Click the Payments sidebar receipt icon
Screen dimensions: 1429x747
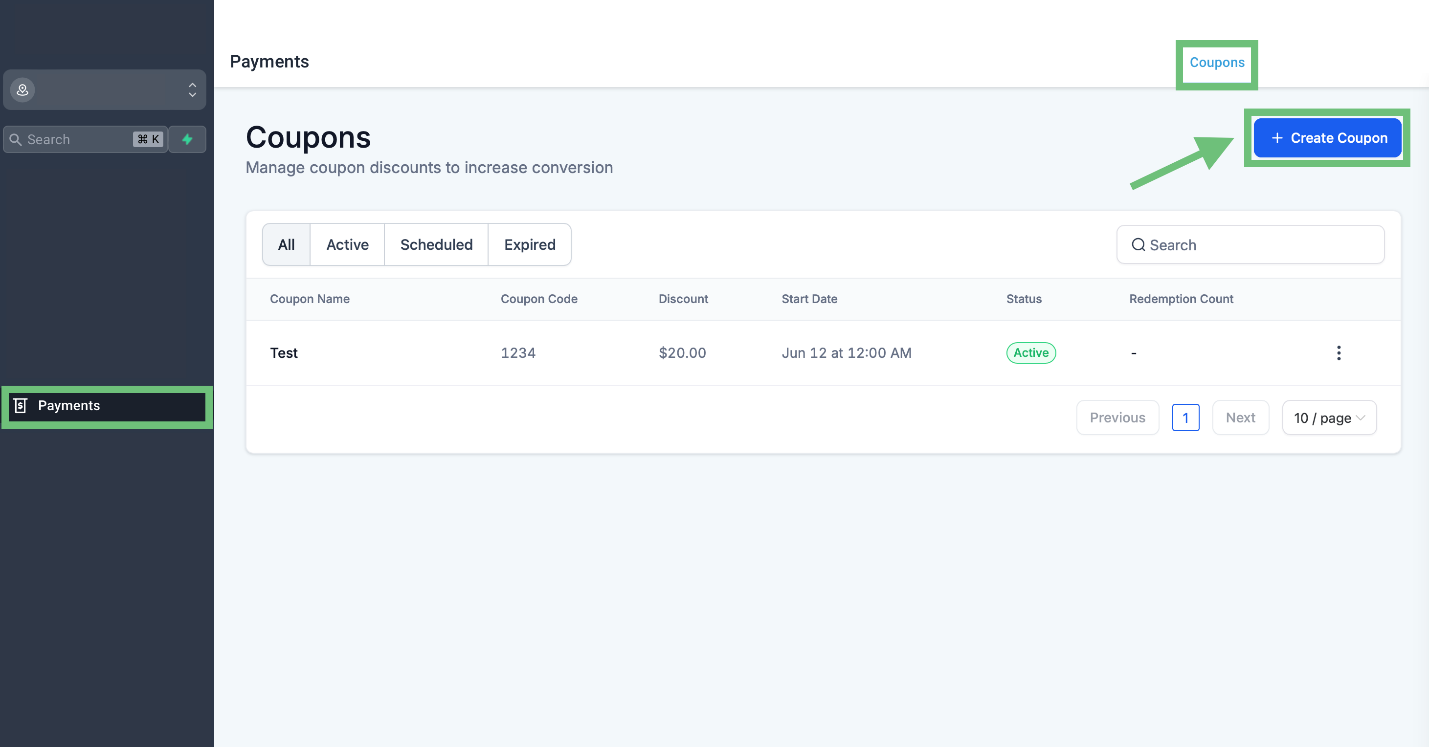19,406
